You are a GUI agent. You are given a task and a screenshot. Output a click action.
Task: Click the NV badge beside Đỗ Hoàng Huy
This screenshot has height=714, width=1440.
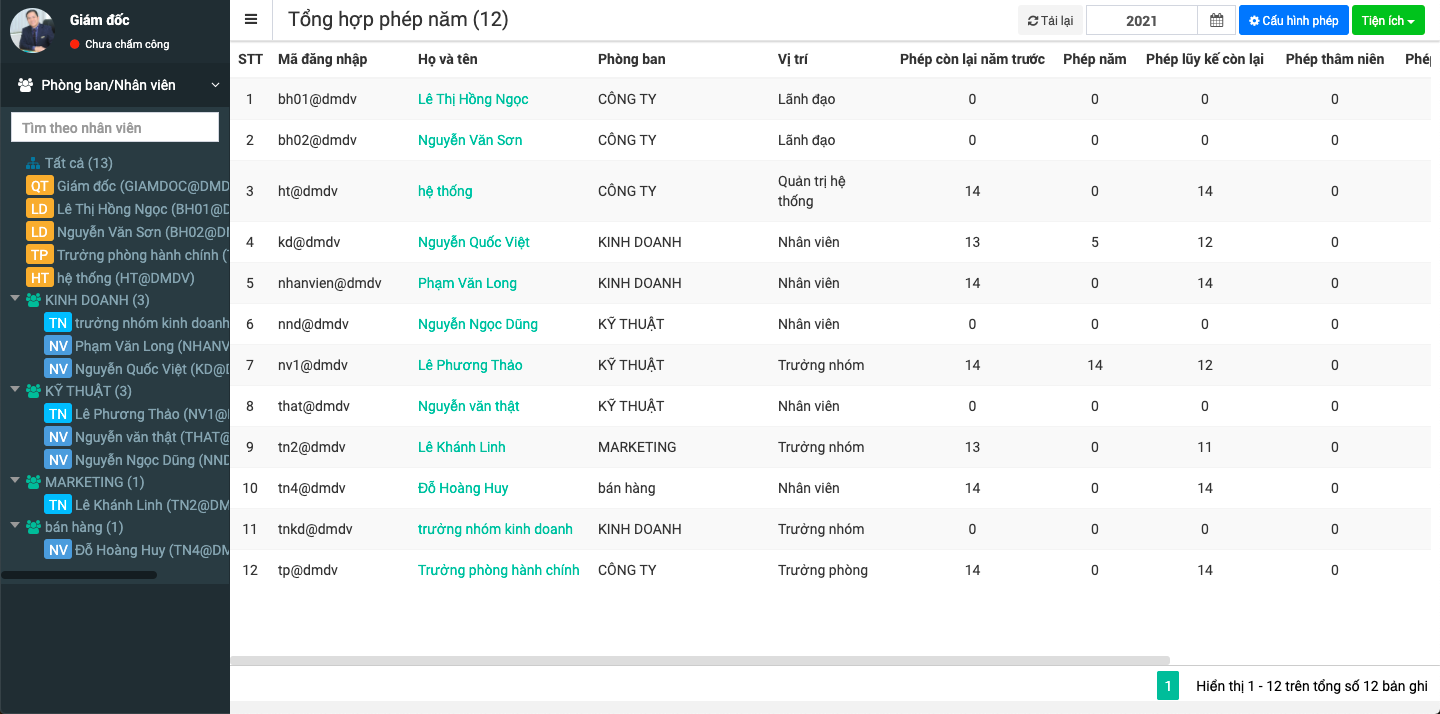point(58,550)
